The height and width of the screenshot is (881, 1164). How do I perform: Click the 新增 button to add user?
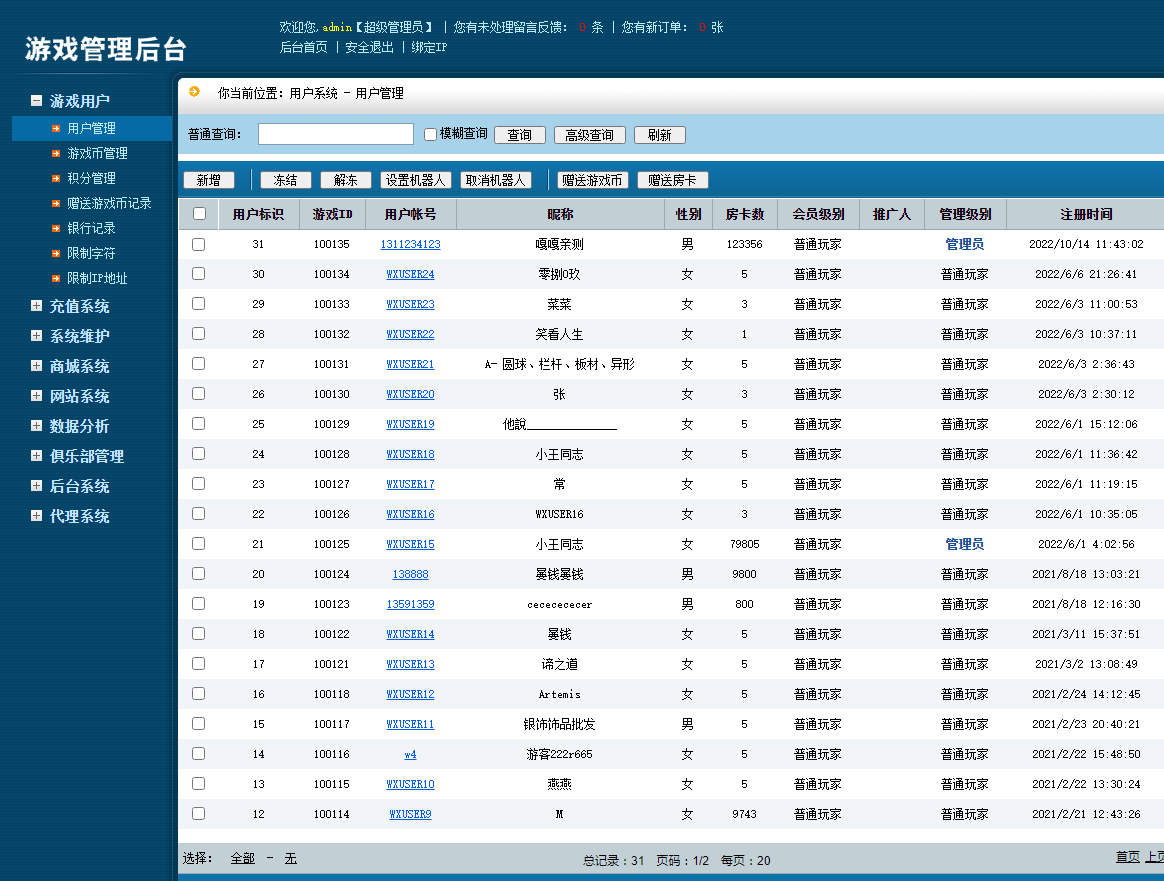[209, 180]
